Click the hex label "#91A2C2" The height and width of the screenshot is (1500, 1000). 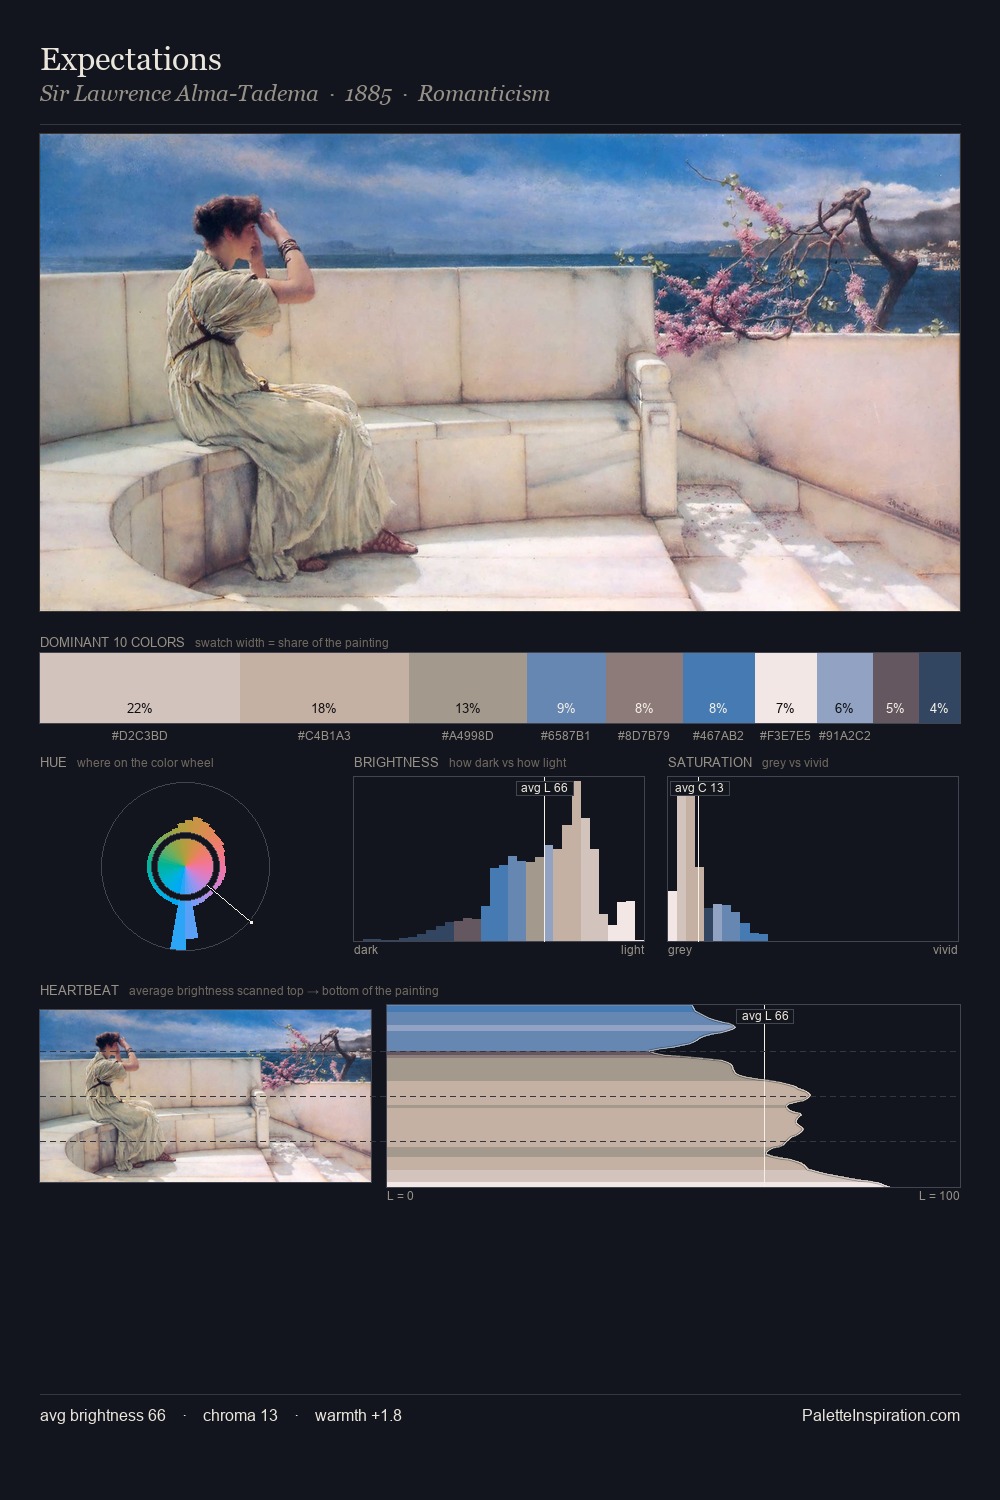tap(845, 736)
